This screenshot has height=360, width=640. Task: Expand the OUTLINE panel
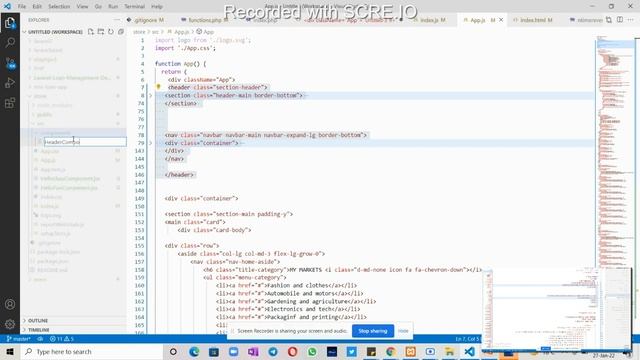coord(73,320)
